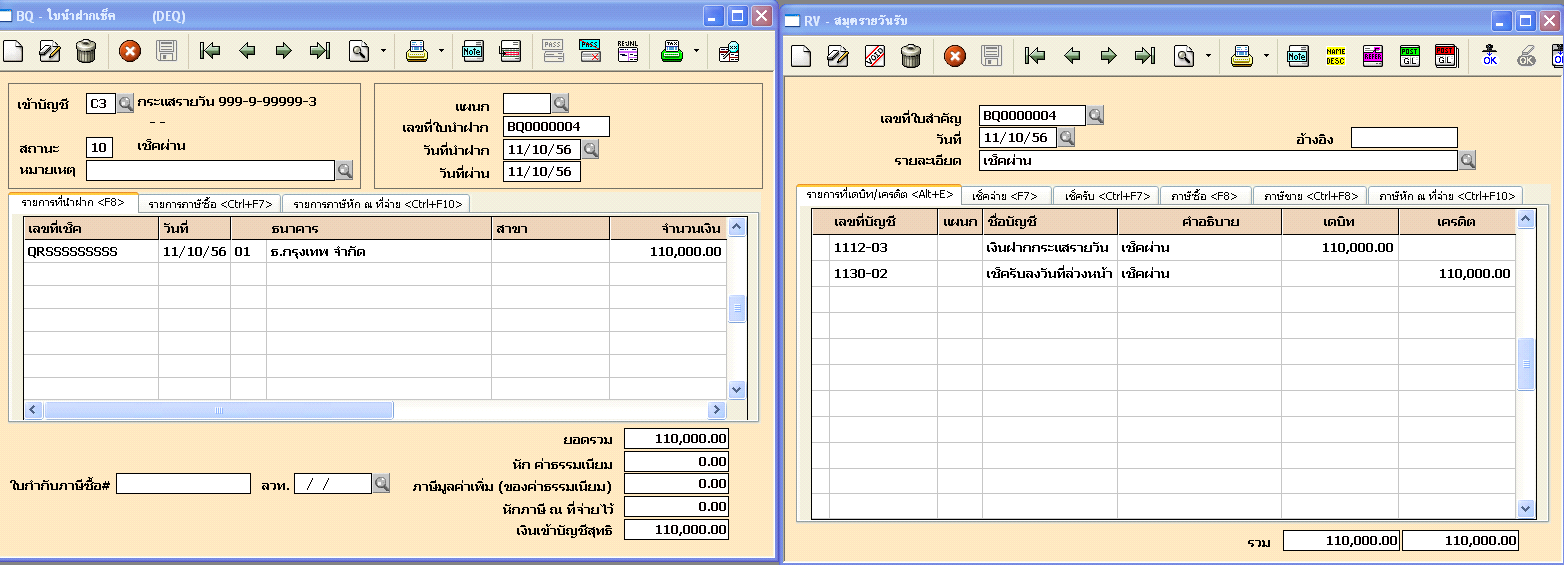Viewport: 1564px width, 565px height.
Task: Expand the green TAX printer dropdown arrow
Action: (x=697, y=51)
